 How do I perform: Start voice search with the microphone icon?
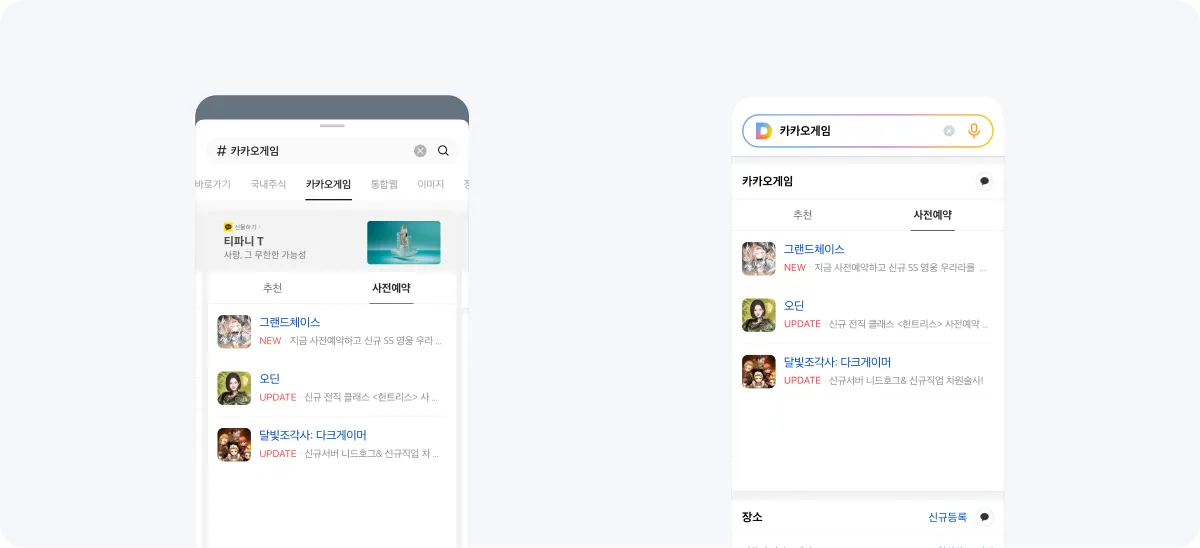[974, 131]
